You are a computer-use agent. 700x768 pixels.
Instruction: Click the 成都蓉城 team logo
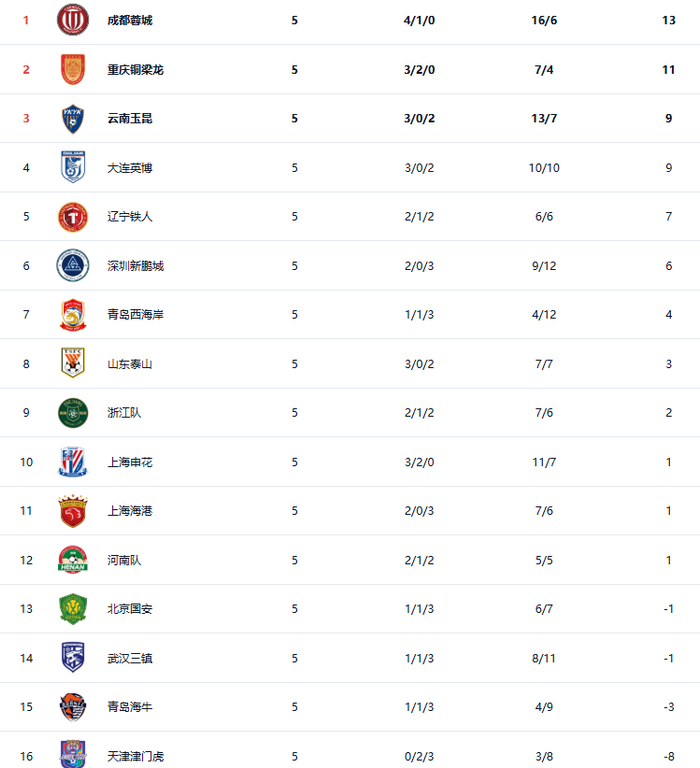point(72,20)
